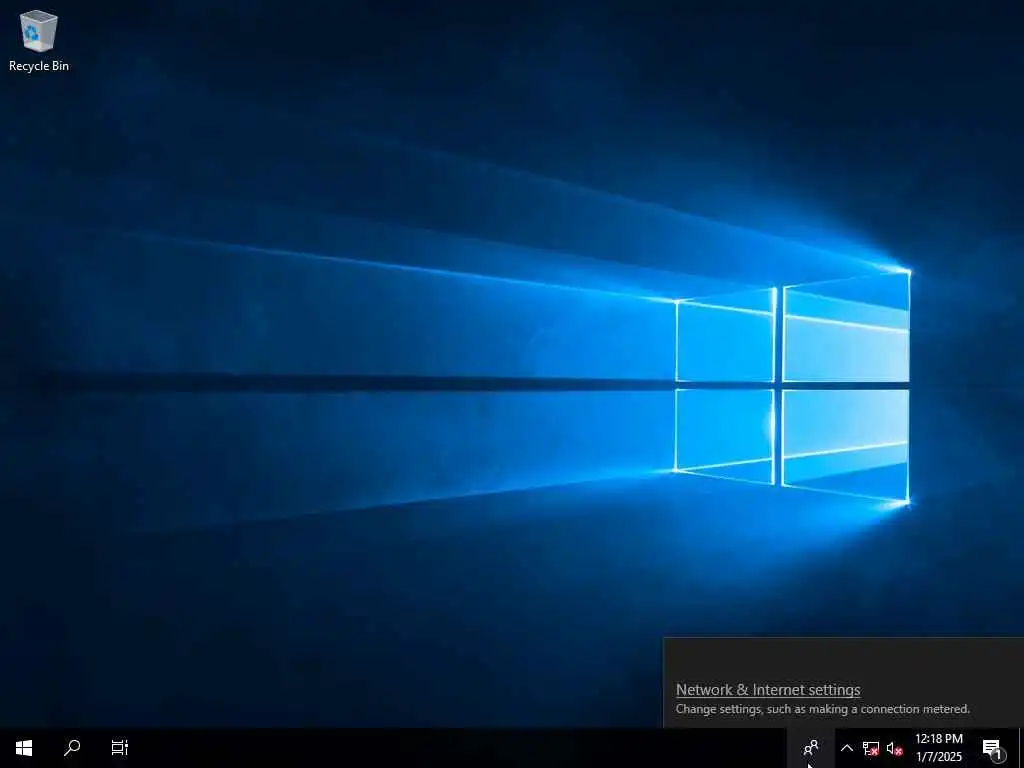Click the muted volume speaker icon
Viewport: 1024px width, 768px height.
pos(895,748)
